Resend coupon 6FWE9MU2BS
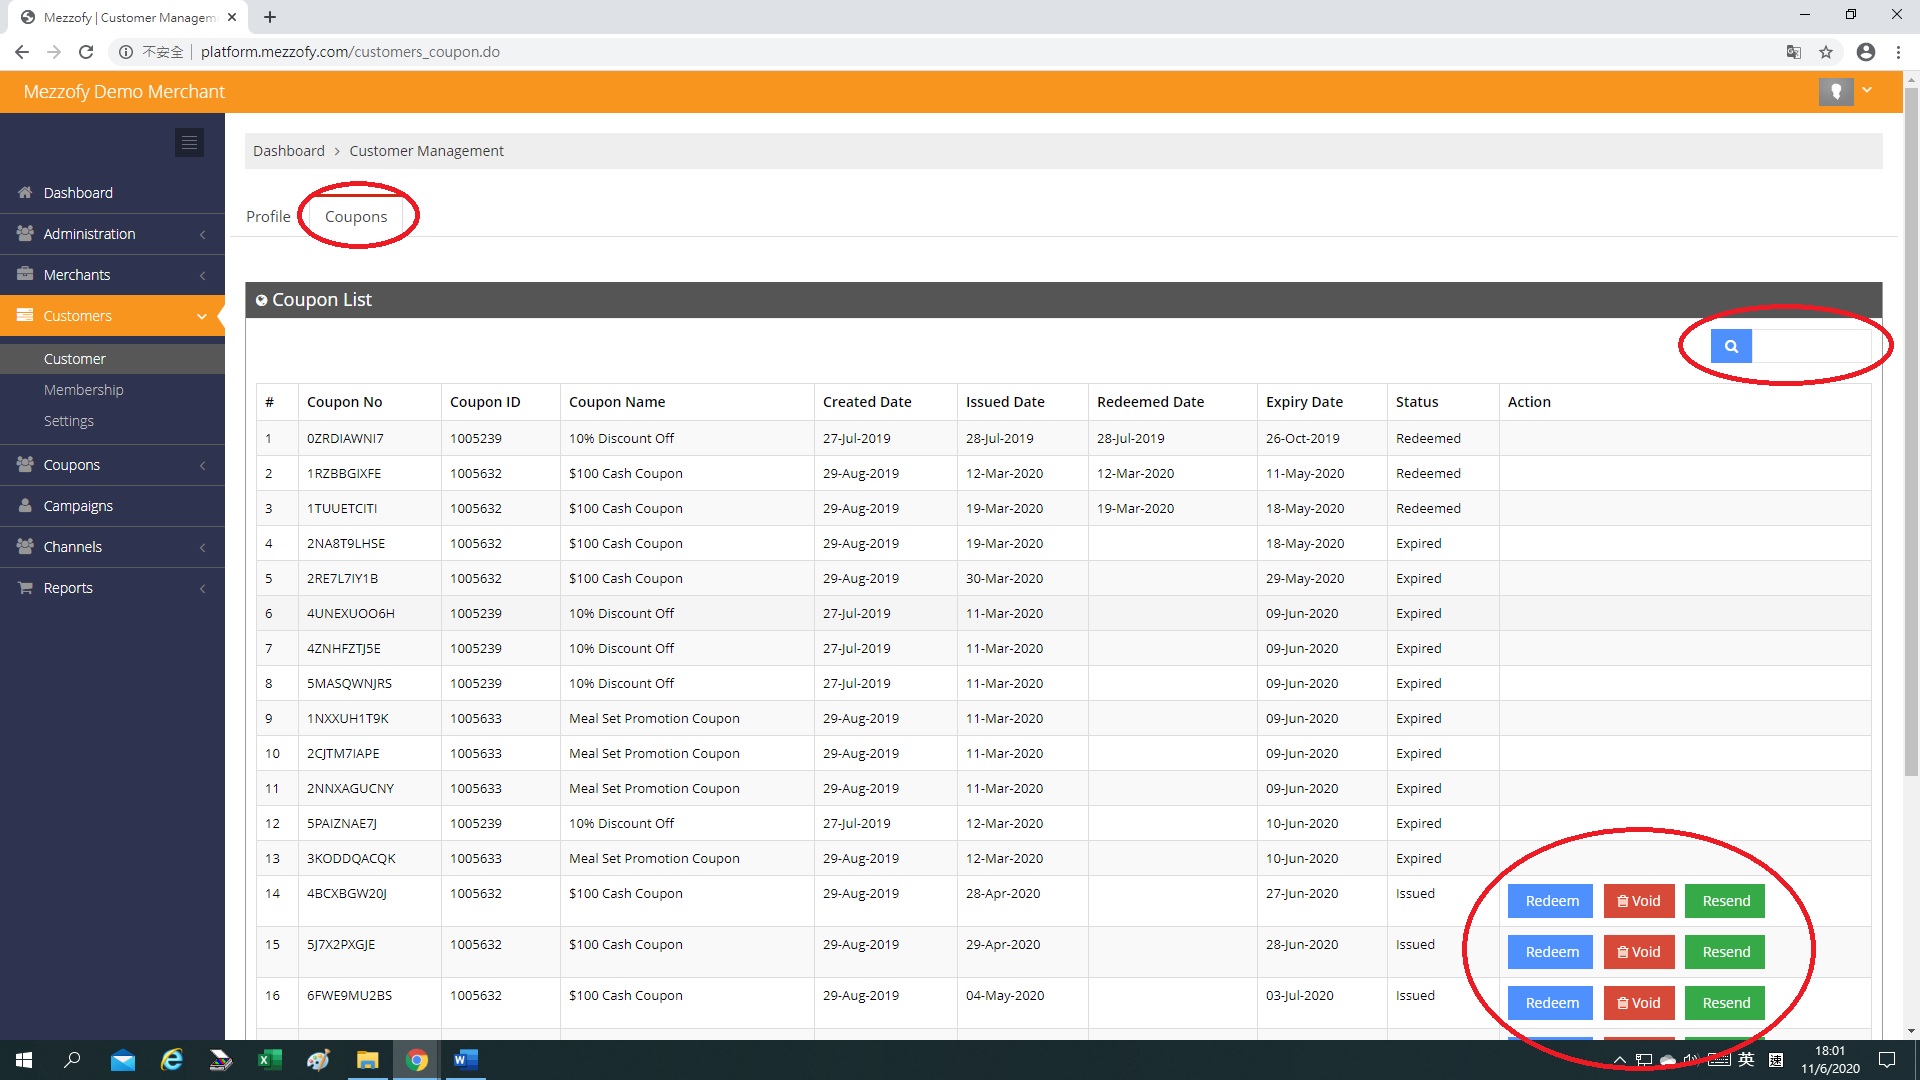The height and width of the screenshot is (1080, 1920). pos(1725,1003)
